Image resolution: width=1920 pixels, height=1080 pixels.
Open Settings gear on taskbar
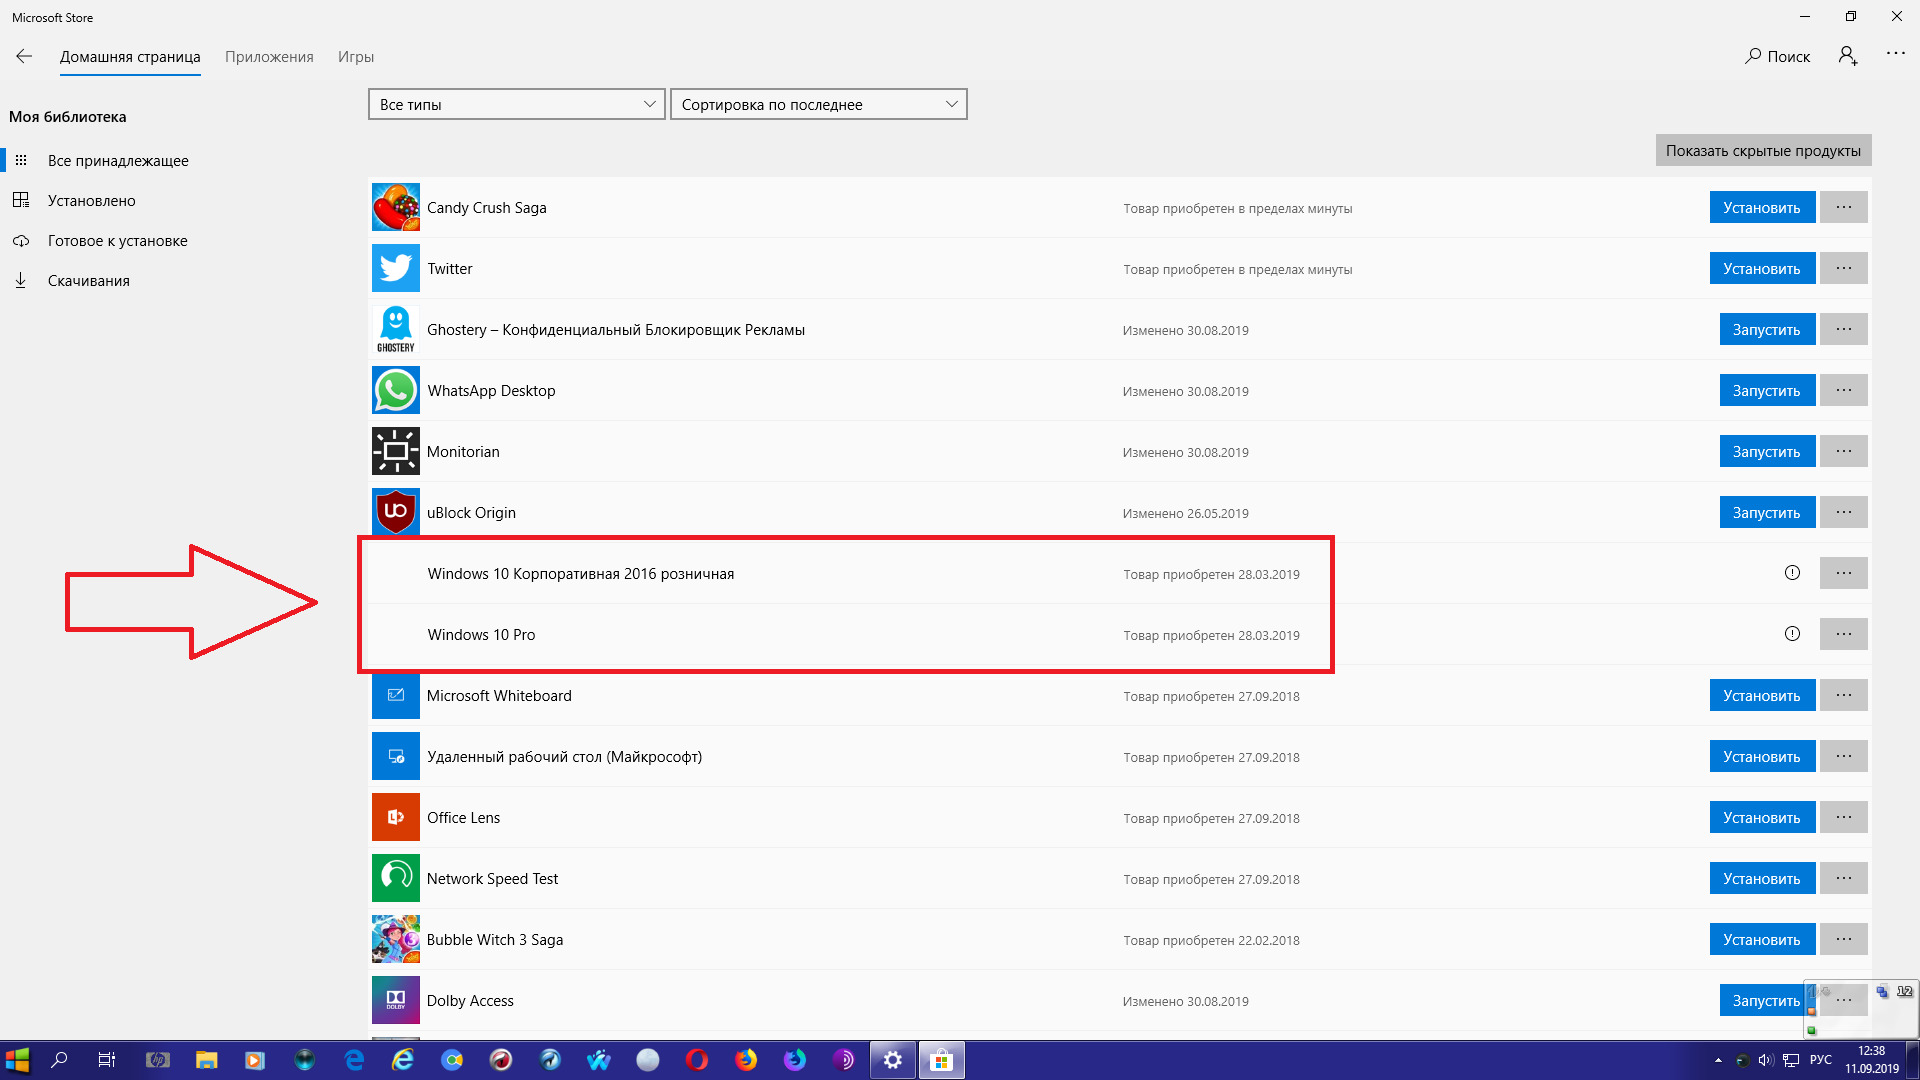click(893, 1060)
